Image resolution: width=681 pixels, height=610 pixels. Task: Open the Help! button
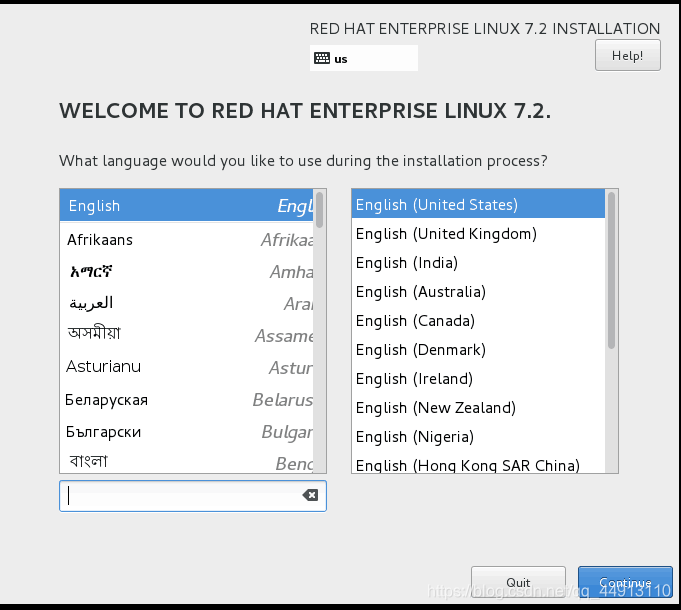tap(628, 55)
